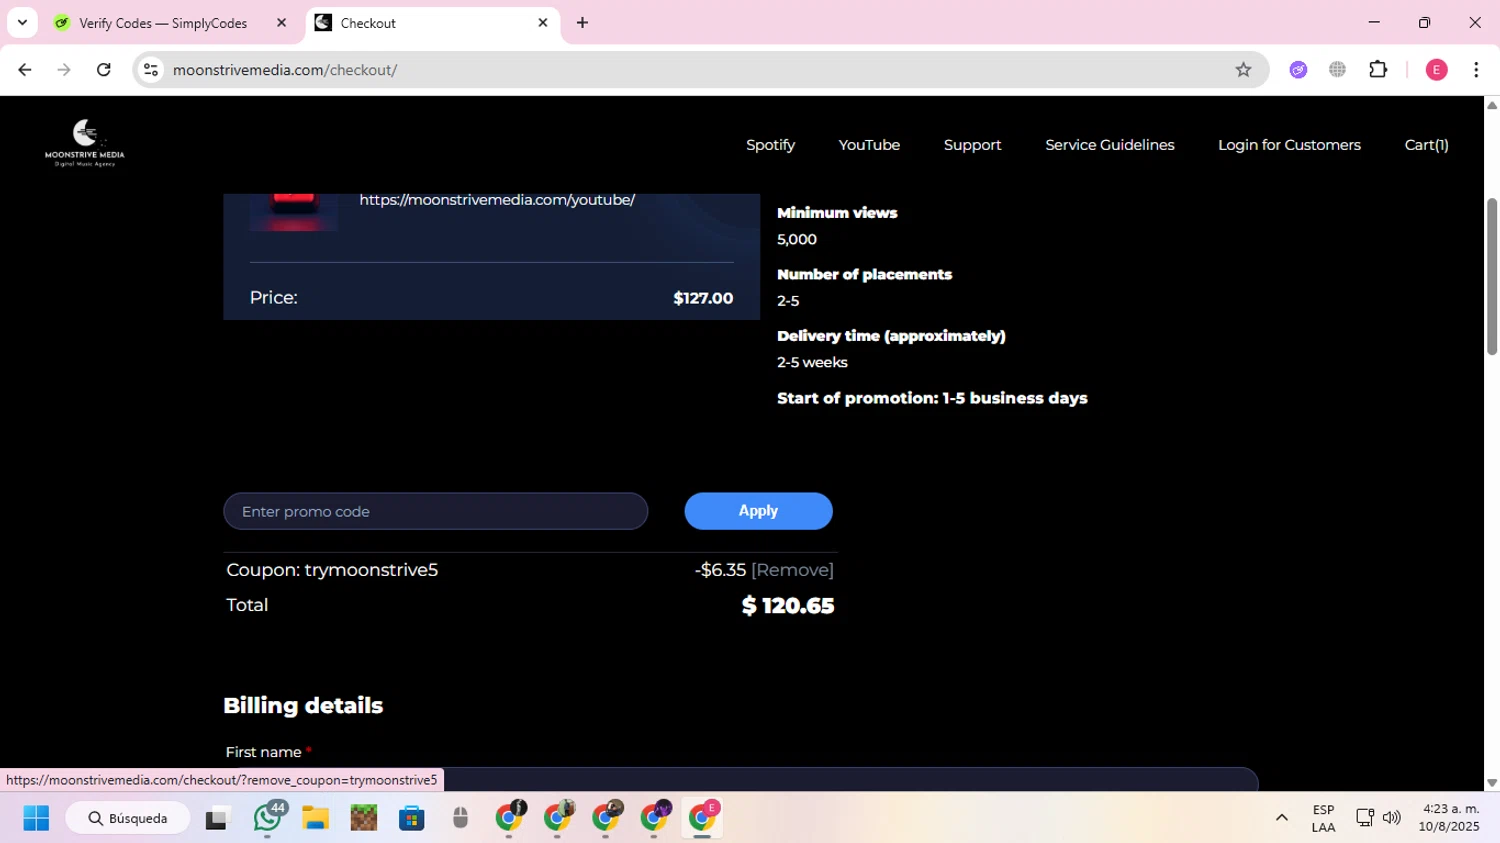Click the ESP LAA language indicator
Screen dimensions: 1500x843
(x=1323, y=818)
